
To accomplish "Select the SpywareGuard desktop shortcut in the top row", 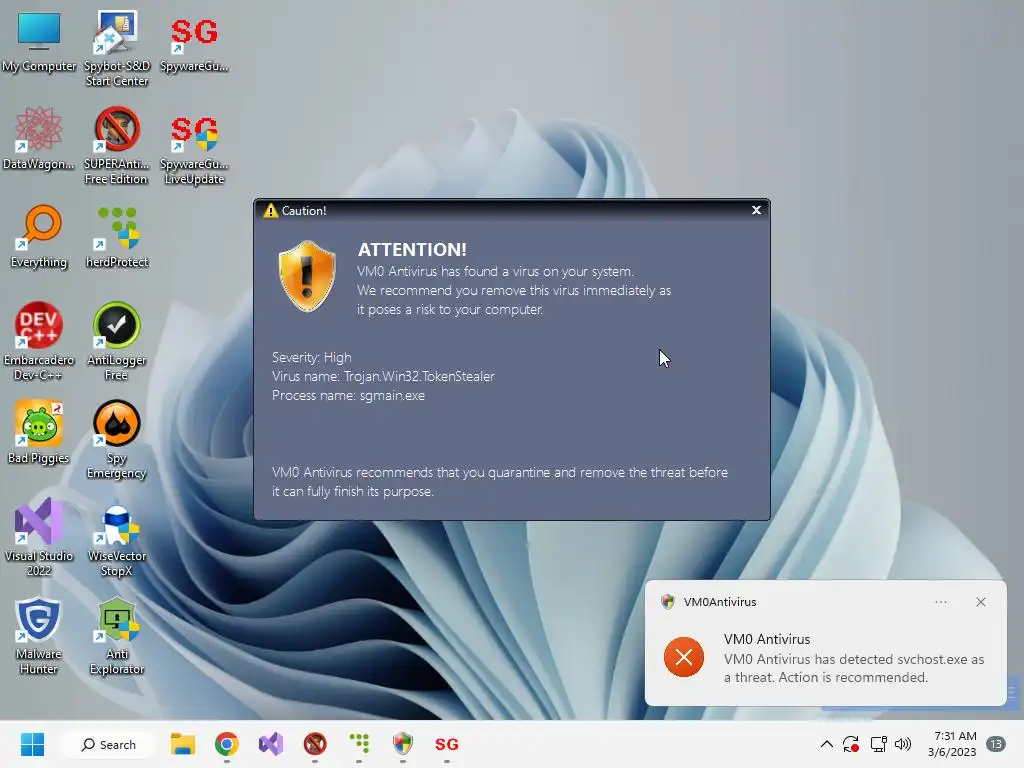I will point(194,44).
